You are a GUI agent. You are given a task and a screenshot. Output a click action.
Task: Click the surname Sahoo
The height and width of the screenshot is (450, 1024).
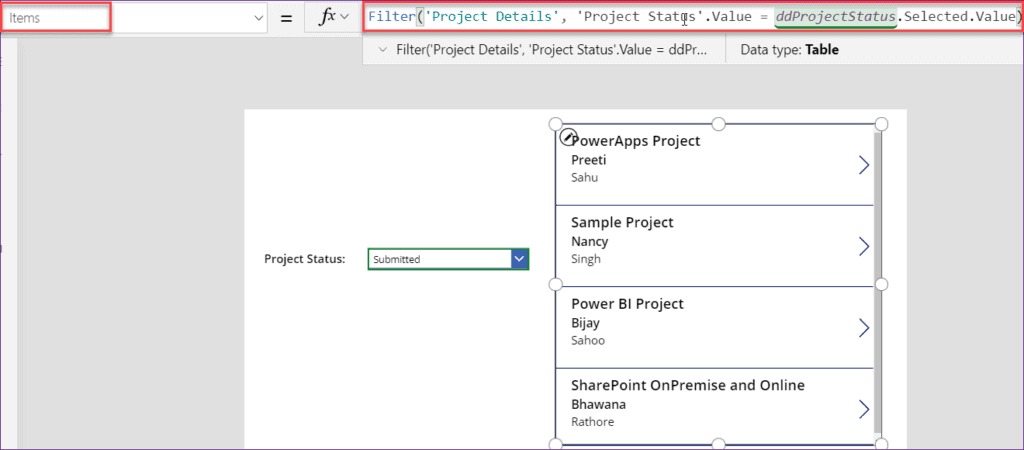[588, 340]
